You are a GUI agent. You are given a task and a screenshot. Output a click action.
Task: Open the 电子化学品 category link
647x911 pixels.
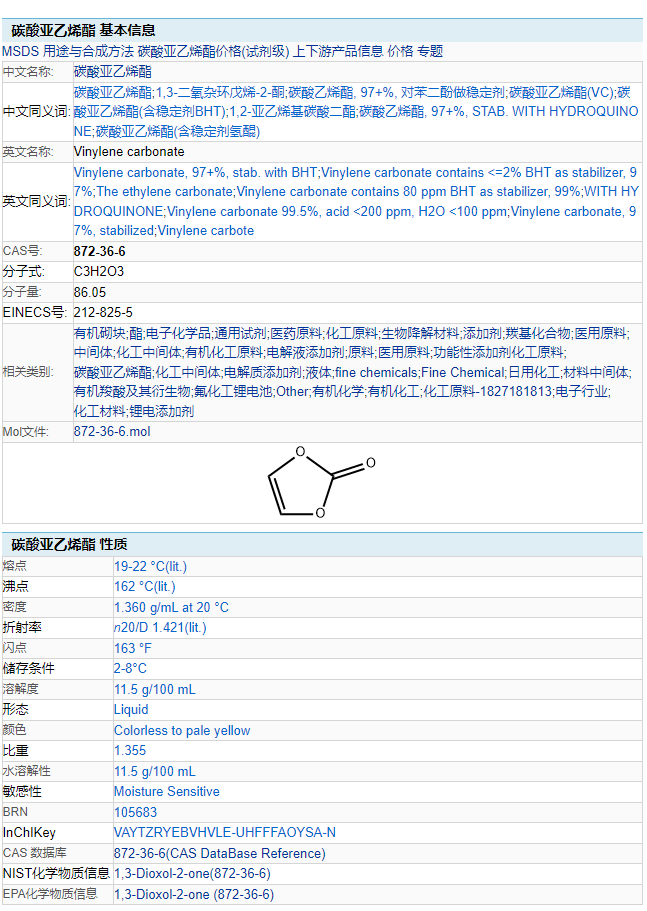[x=178, y=333]
